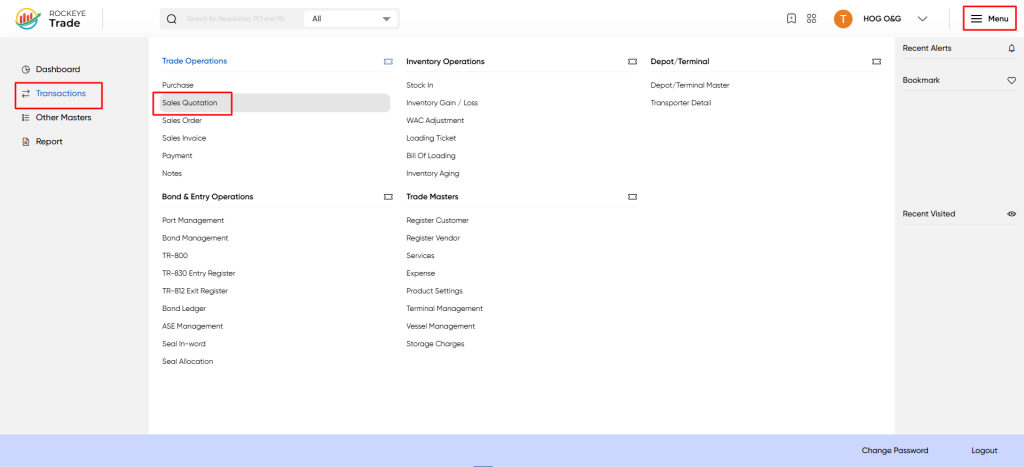Open Product Settings

434,291
